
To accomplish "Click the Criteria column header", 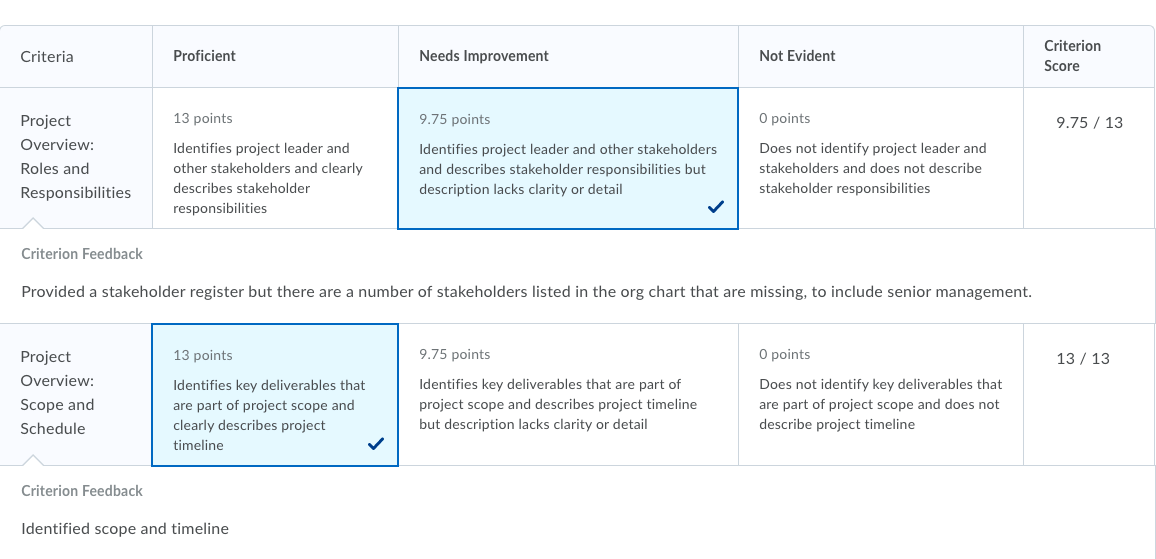I will click(x=46, y=57).
